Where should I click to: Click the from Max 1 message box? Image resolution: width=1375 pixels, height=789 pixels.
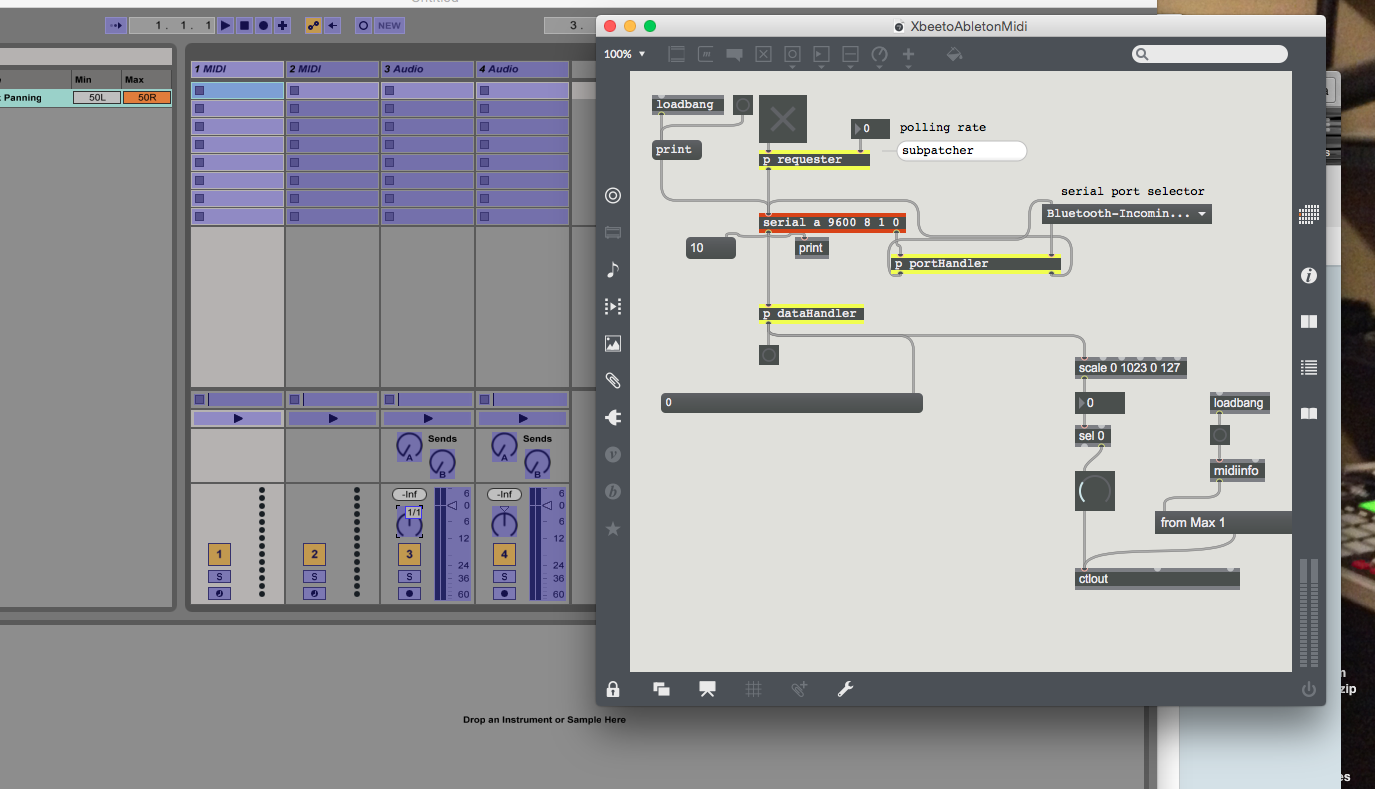tap(1223, 522)
